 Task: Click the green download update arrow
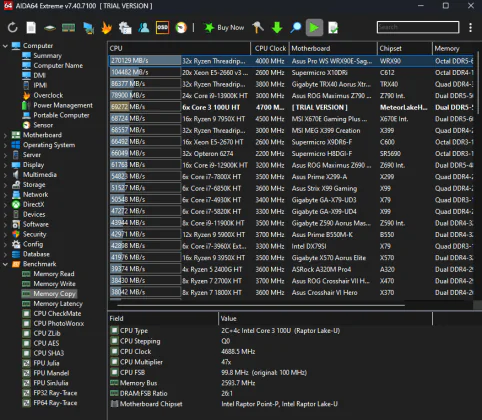pos(277,28)
